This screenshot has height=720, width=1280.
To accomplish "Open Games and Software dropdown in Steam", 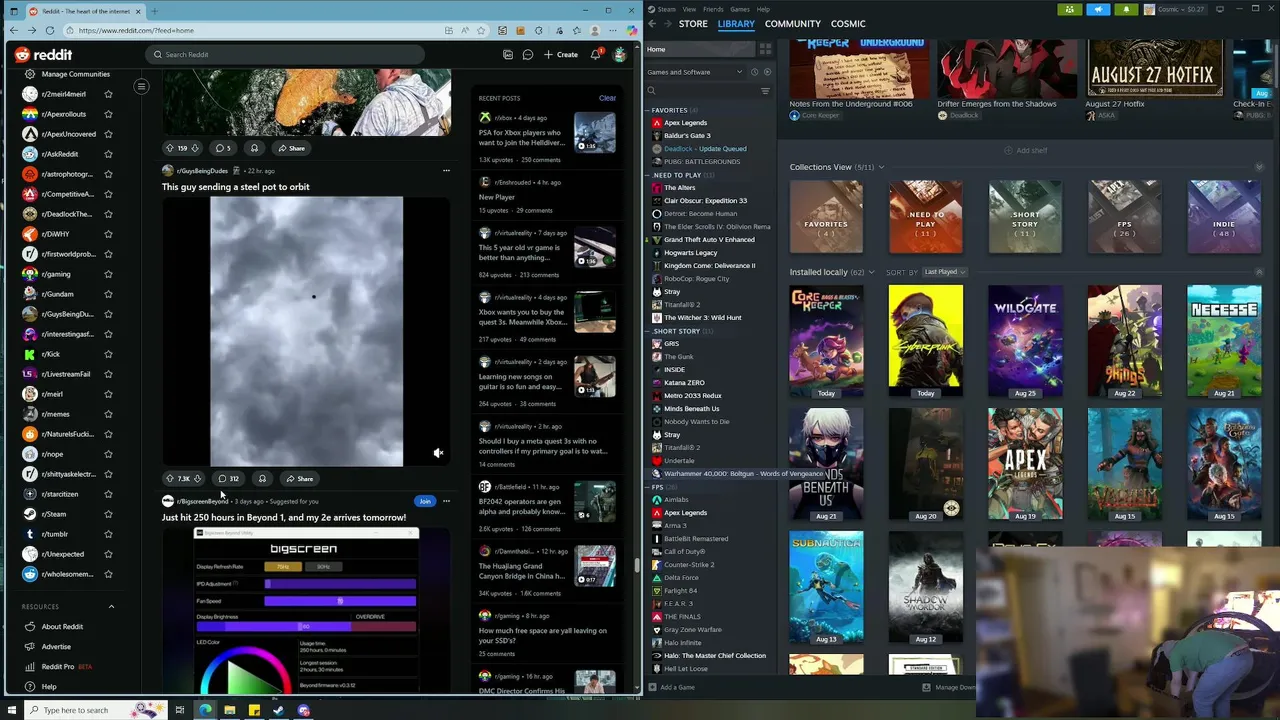I will pos(695,72).
